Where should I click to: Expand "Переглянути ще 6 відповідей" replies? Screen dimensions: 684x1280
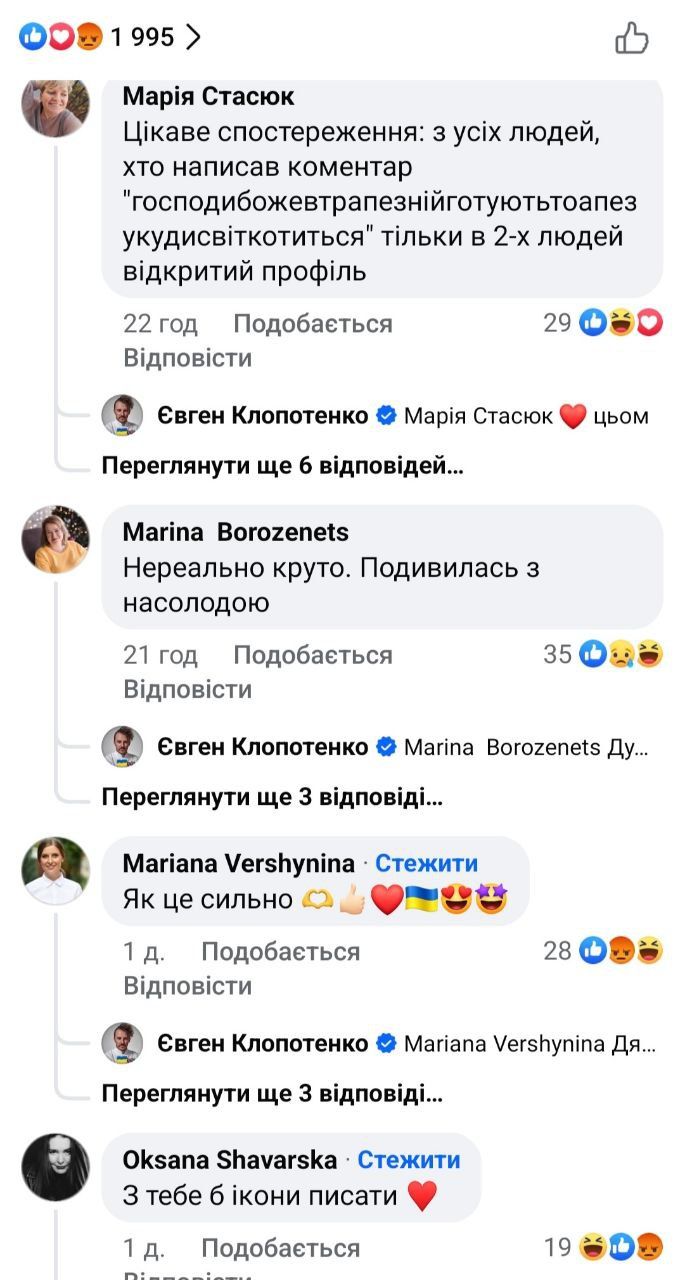click(282, 466)
